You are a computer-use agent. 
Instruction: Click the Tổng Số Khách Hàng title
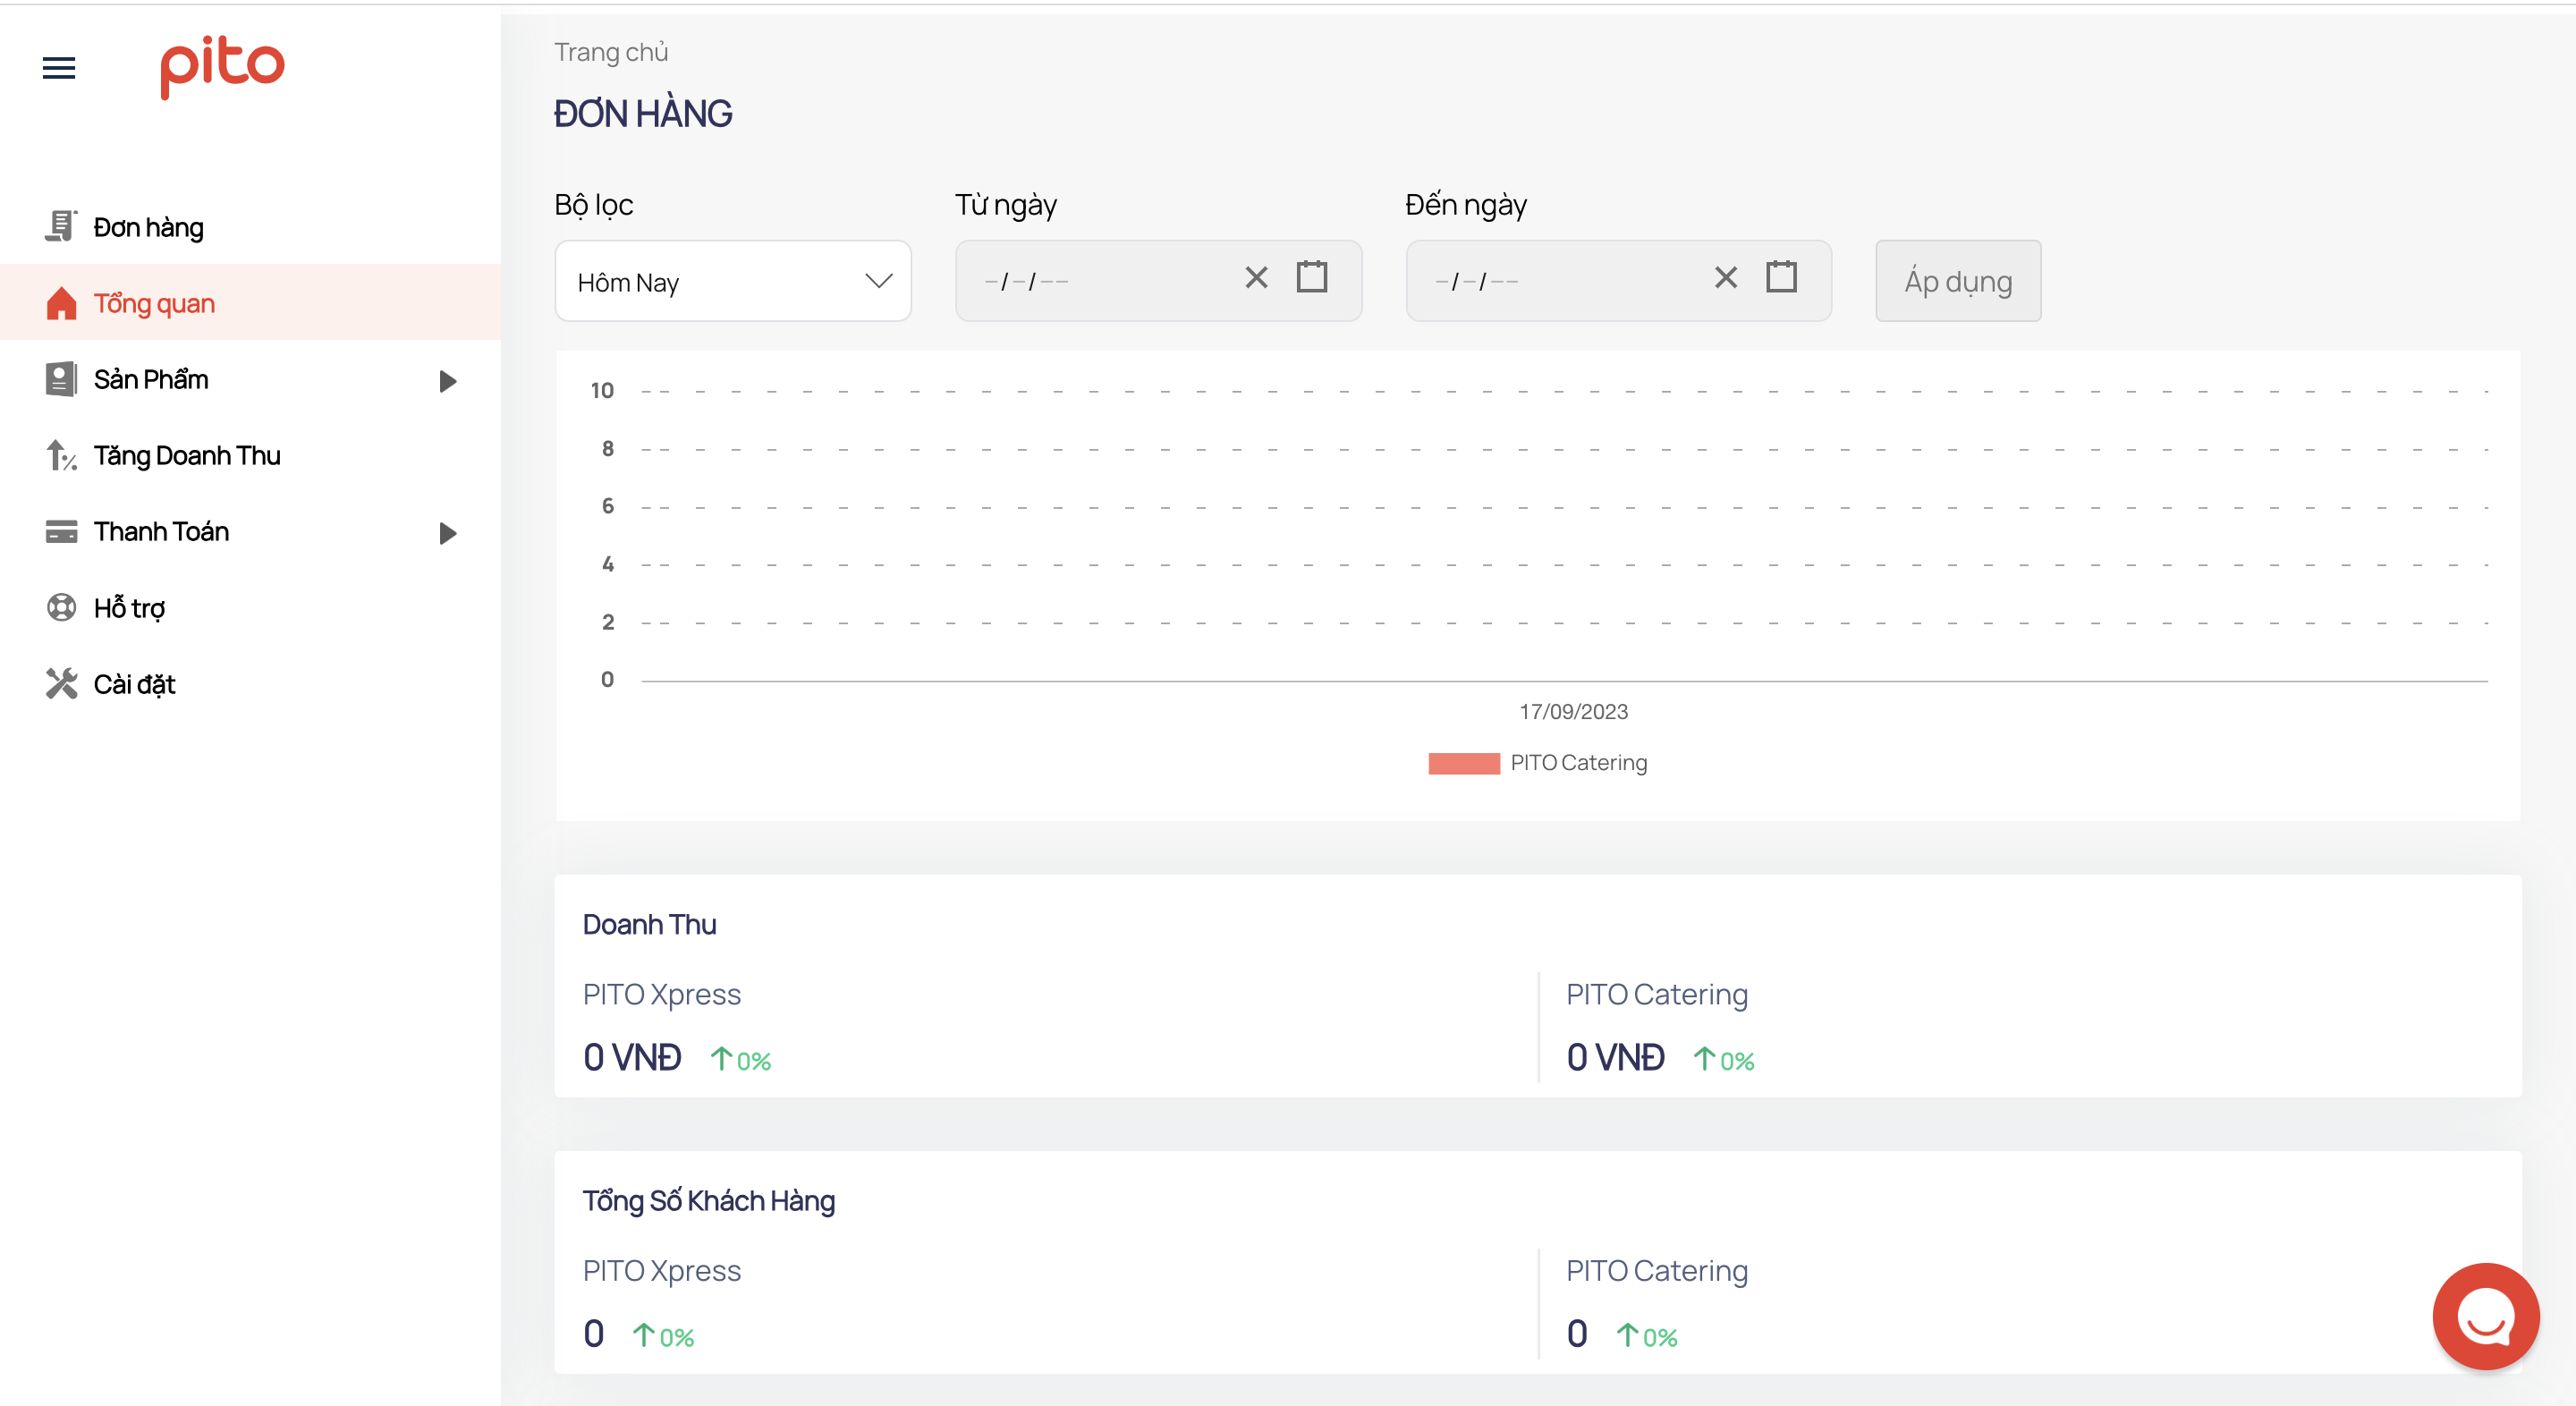pos(709,1201)
